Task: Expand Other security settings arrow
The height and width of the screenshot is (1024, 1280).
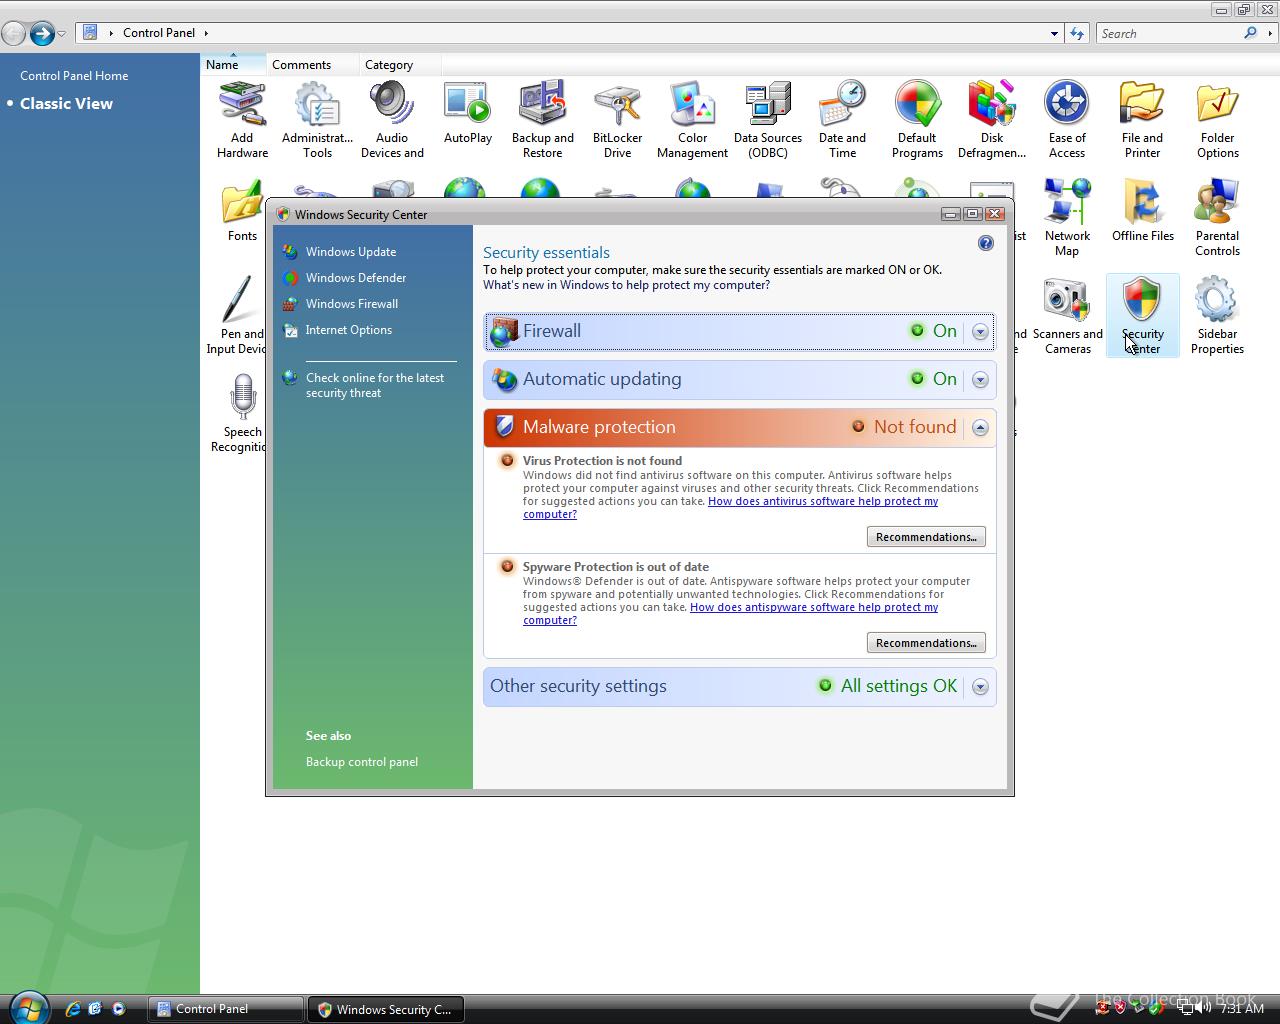Action: [x=980, y=687]
